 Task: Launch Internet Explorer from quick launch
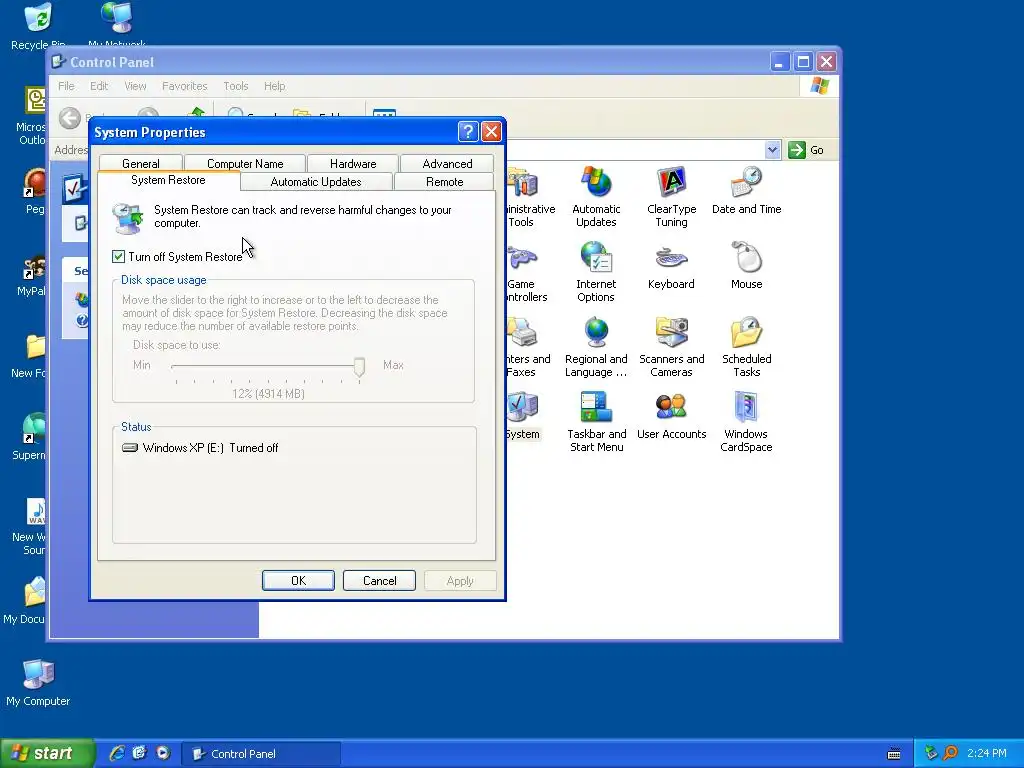(117, 753)
